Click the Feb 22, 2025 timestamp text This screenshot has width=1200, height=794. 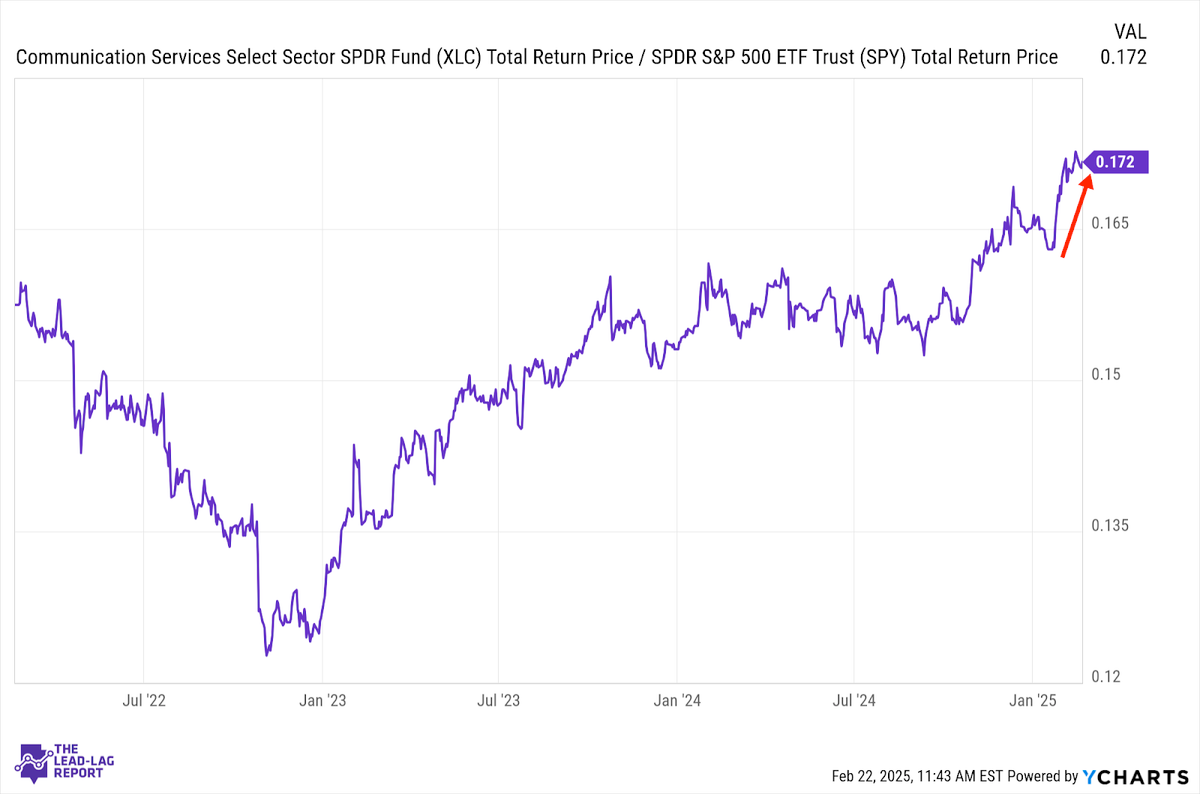(916, 776)
